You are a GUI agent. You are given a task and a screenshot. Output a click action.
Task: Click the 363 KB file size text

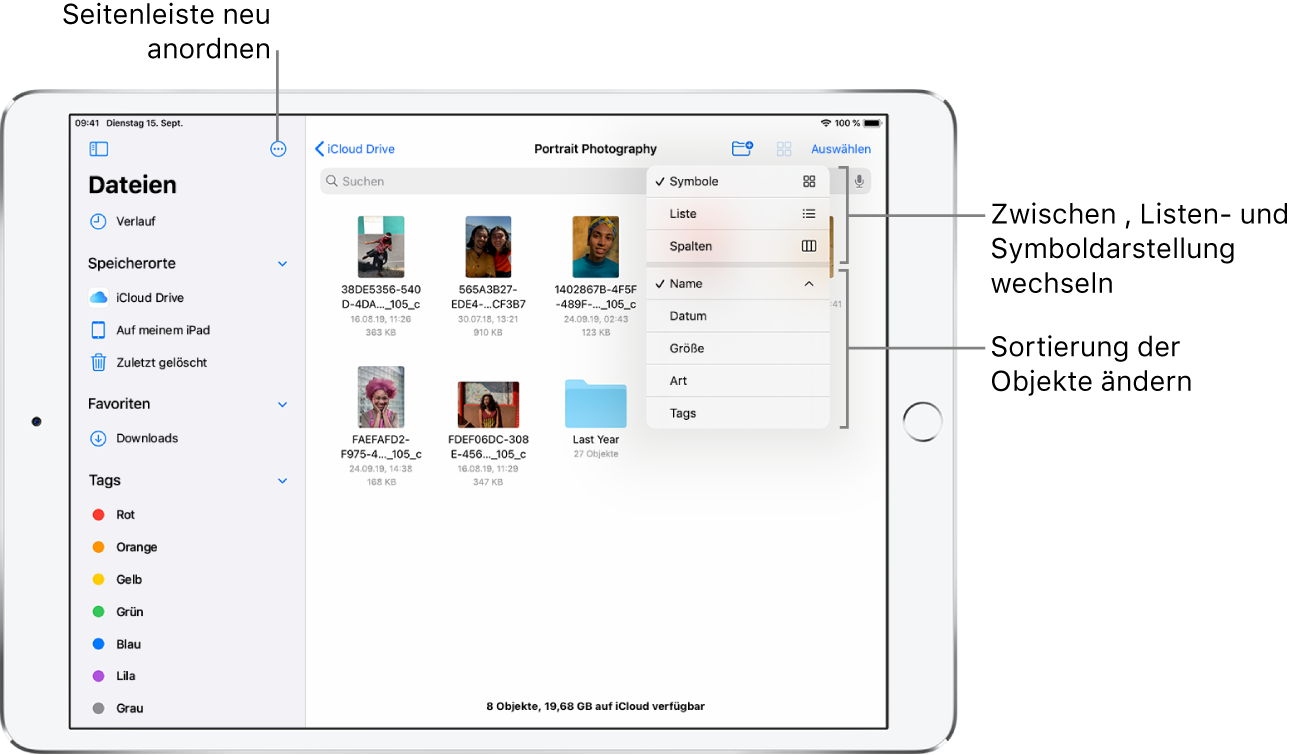point(381,332)
